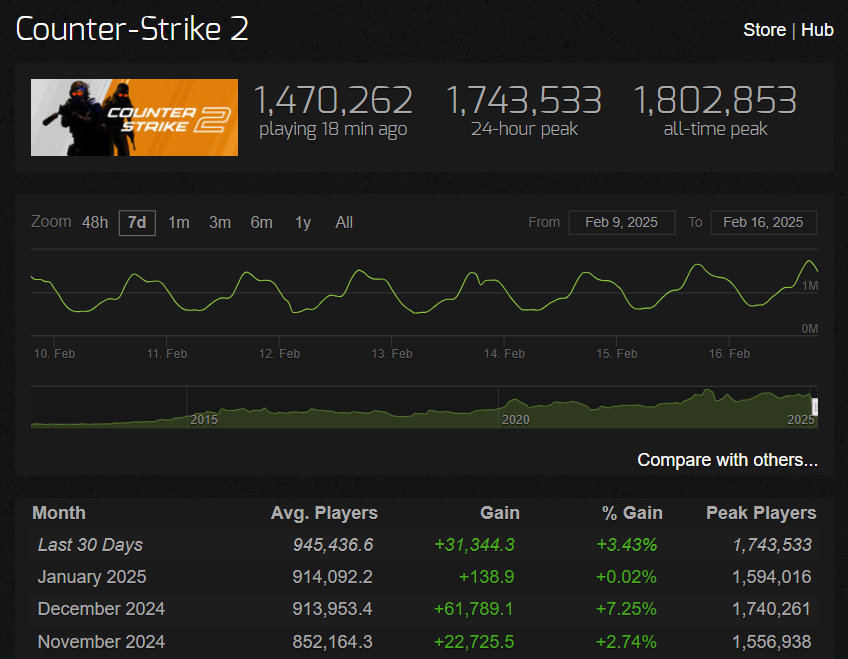The width and height of the screenshot is (848, 659).
Task: Select the January 2025 row label
Action: [x=92, y=577]
